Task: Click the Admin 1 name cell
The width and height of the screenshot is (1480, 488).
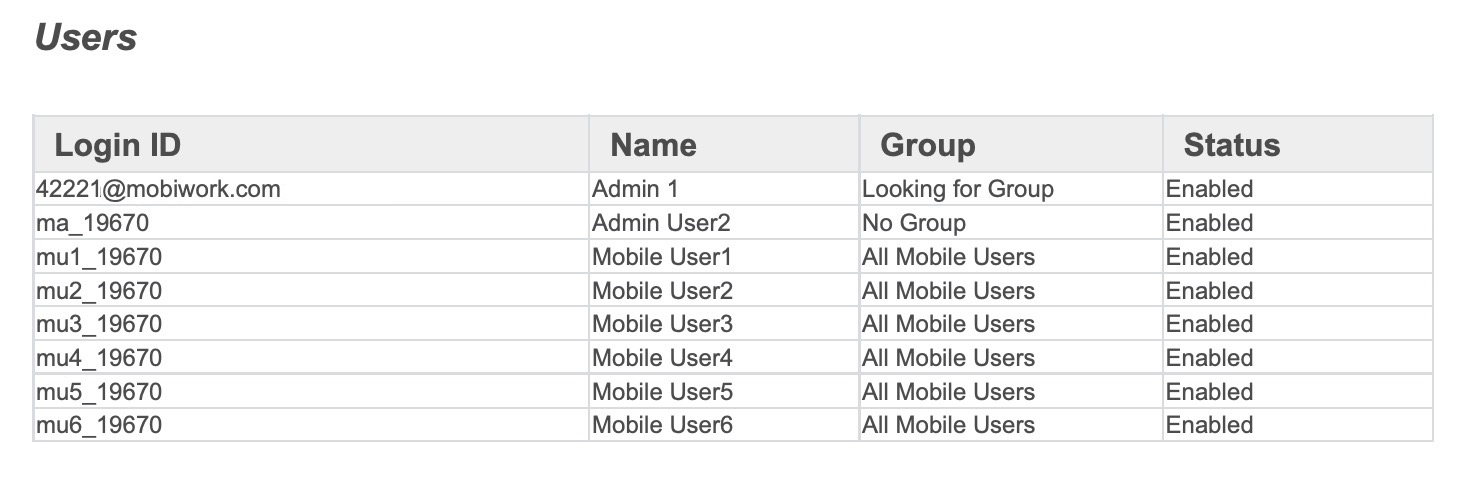Action: (x=635, y=189)
